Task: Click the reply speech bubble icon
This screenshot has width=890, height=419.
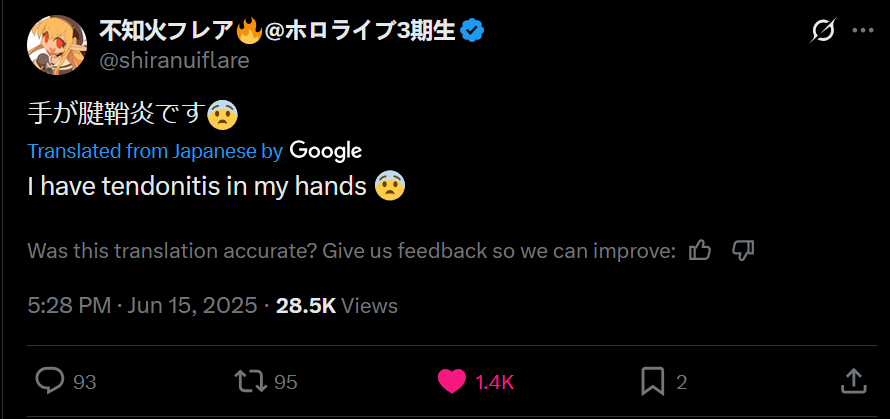Action: [50, 381]
